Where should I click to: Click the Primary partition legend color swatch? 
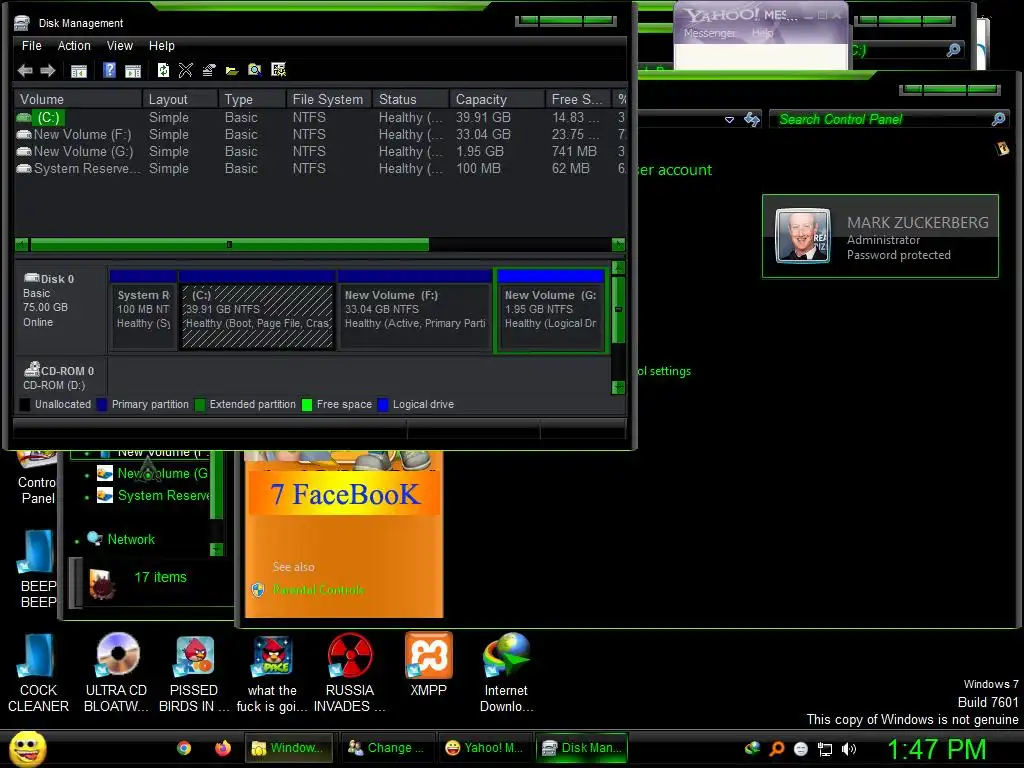[102, 404]
